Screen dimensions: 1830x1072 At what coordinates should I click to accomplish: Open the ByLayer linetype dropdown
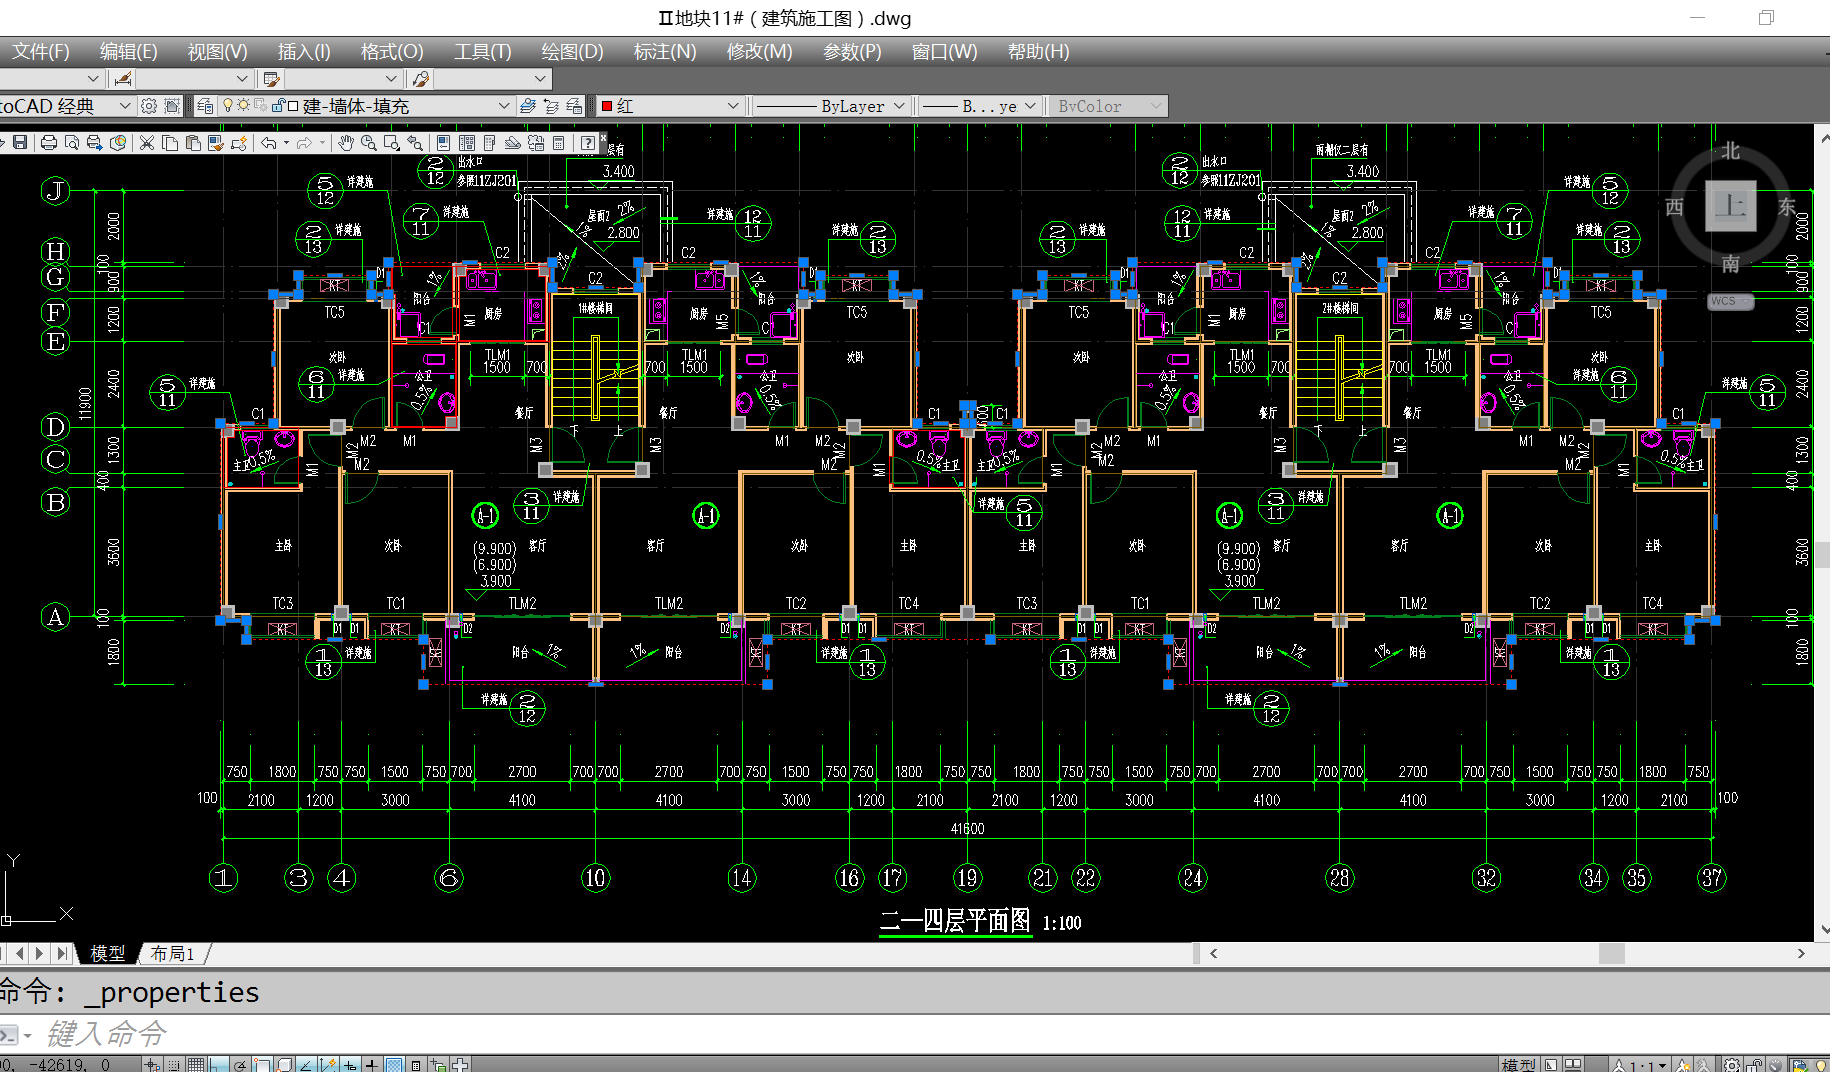click(898, 106)
